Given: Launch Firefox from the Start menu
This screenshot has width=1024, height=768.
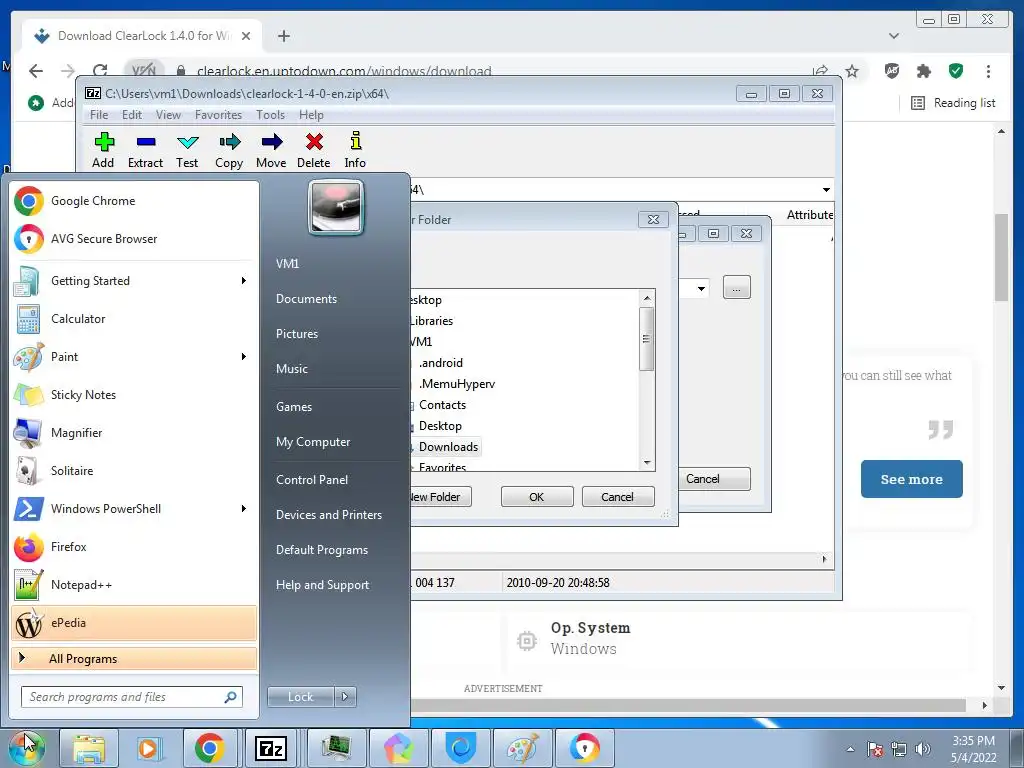Looking at the screenshot, I should click(x=134, y=547).
